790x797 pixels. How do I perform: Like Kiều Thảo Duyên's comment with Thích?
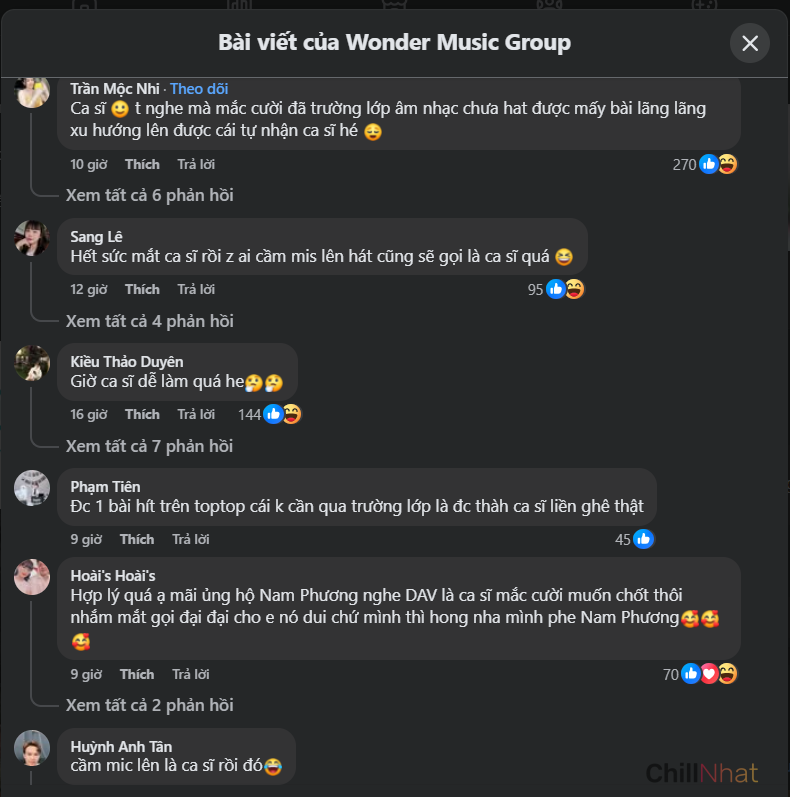(x=142, y=414)
